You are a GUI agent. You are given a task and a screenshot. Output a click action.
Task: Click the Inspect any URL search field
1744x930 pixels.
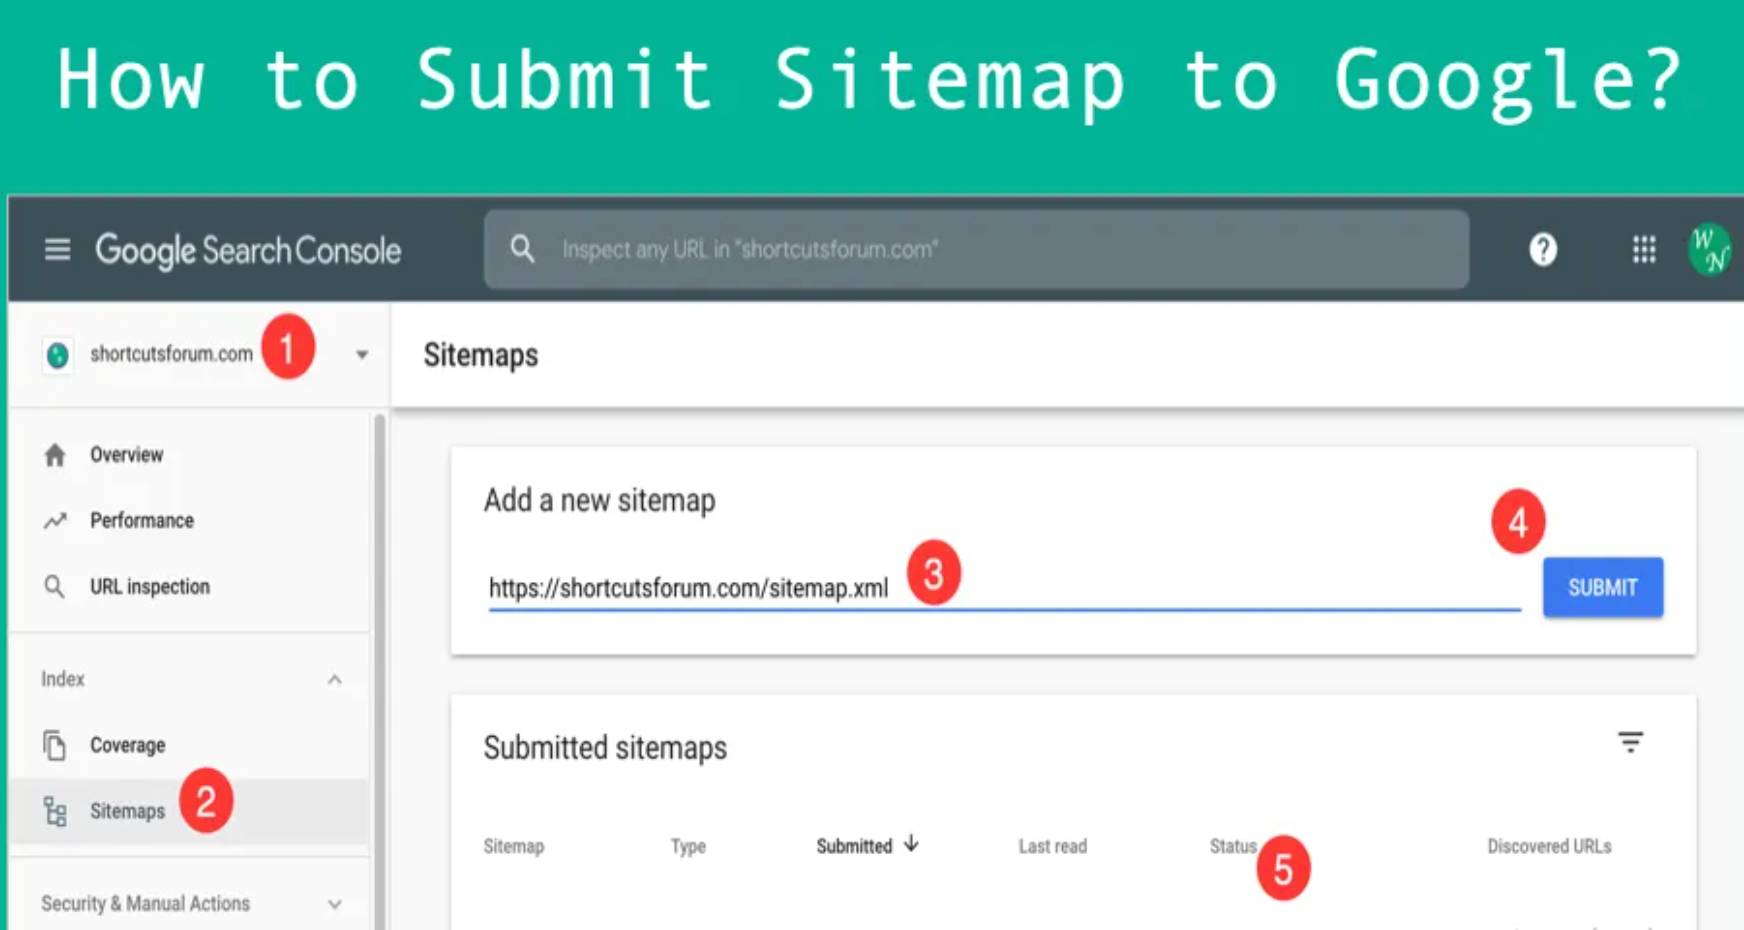pos(977,249)
